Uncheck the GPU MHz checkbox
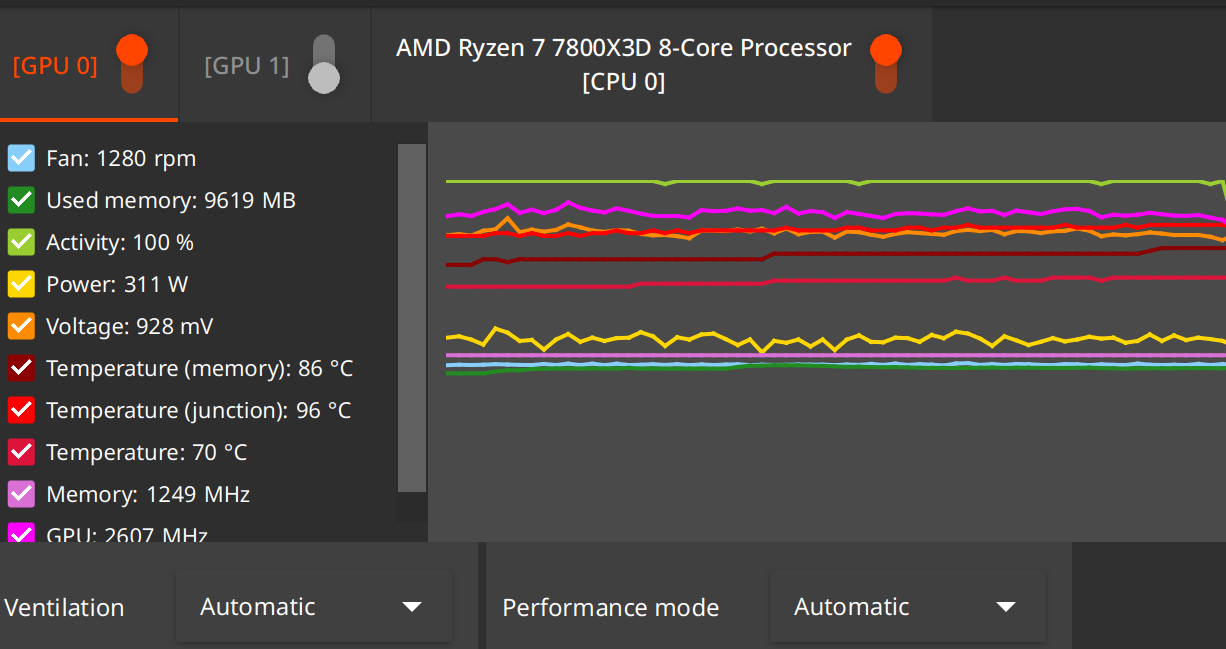Viewport: 1226px width, 649px height. tap(22, 532)
